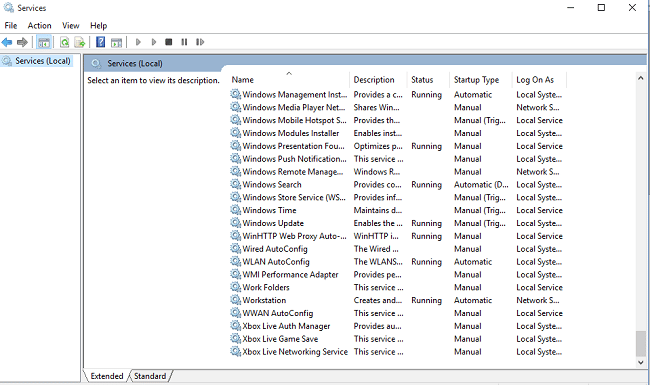Click the Export List toolbar icon

80,42
